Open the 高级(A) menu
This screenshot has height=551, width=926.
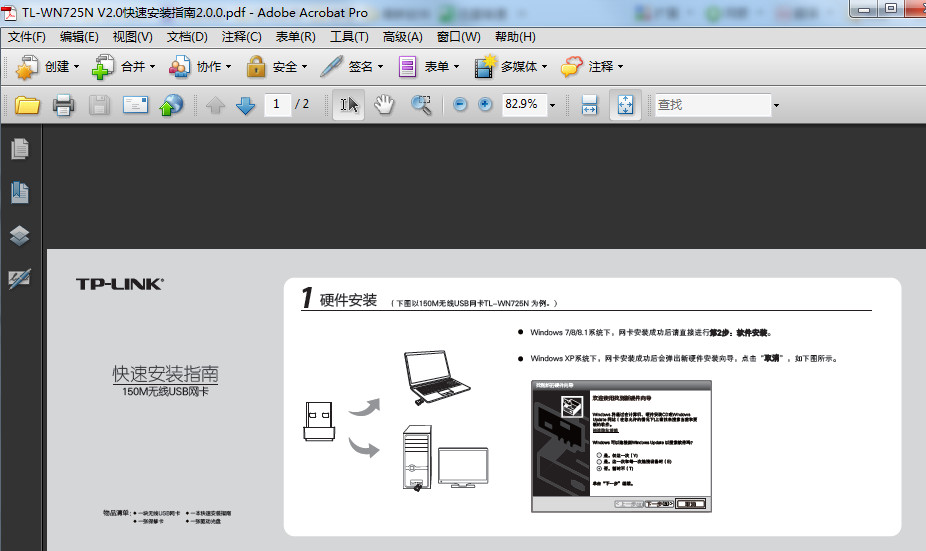click(x=403, y=37)
